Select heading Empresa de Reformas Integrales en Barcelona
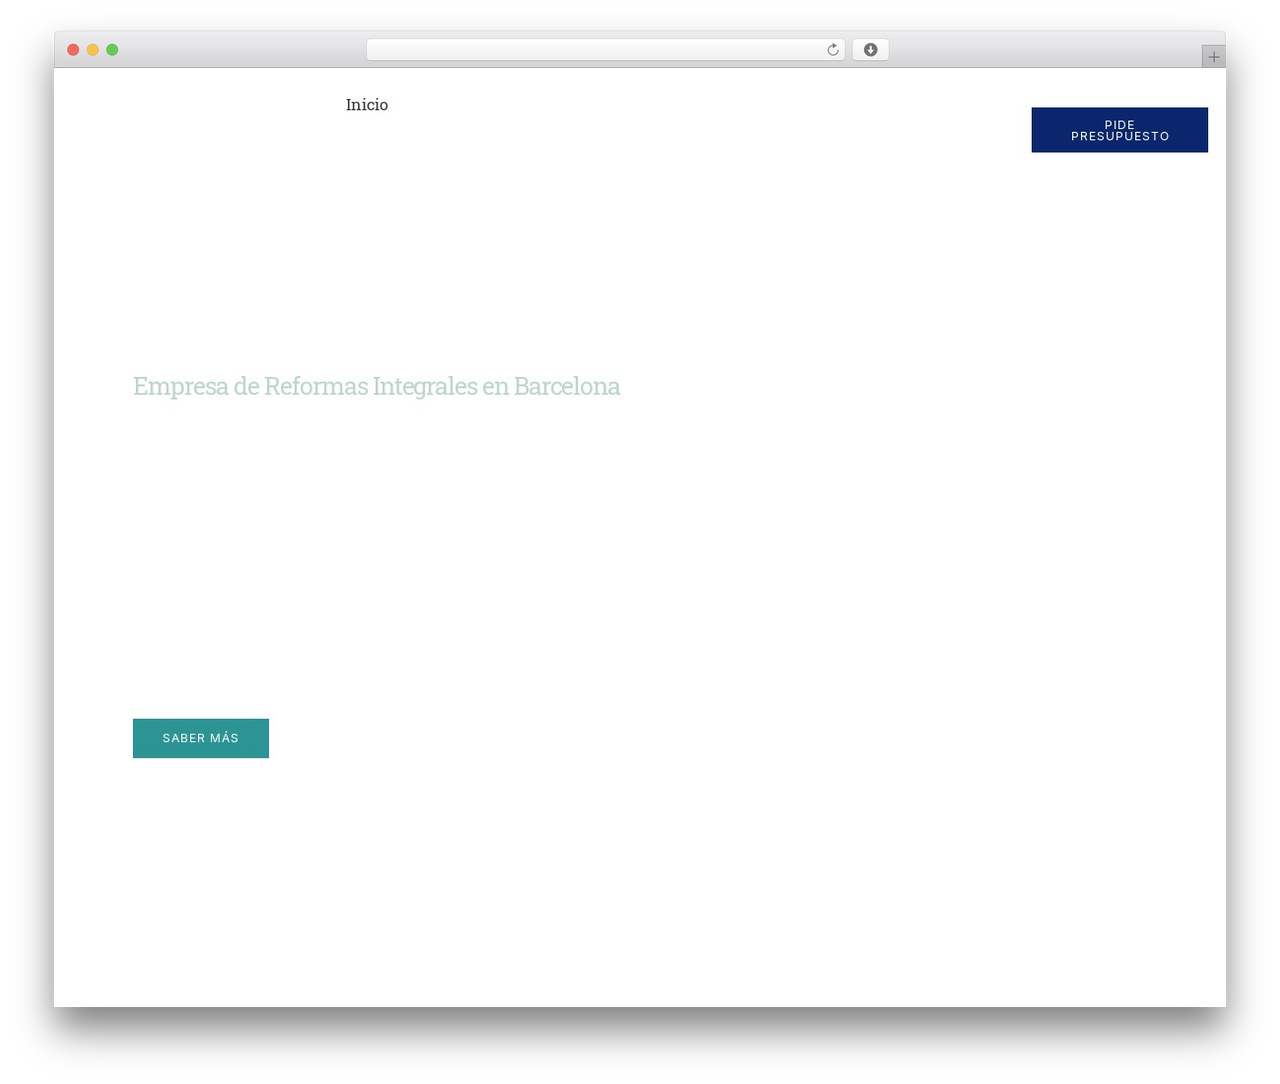The height and width of the screenshot is (1084, 1280). point(376,386)
